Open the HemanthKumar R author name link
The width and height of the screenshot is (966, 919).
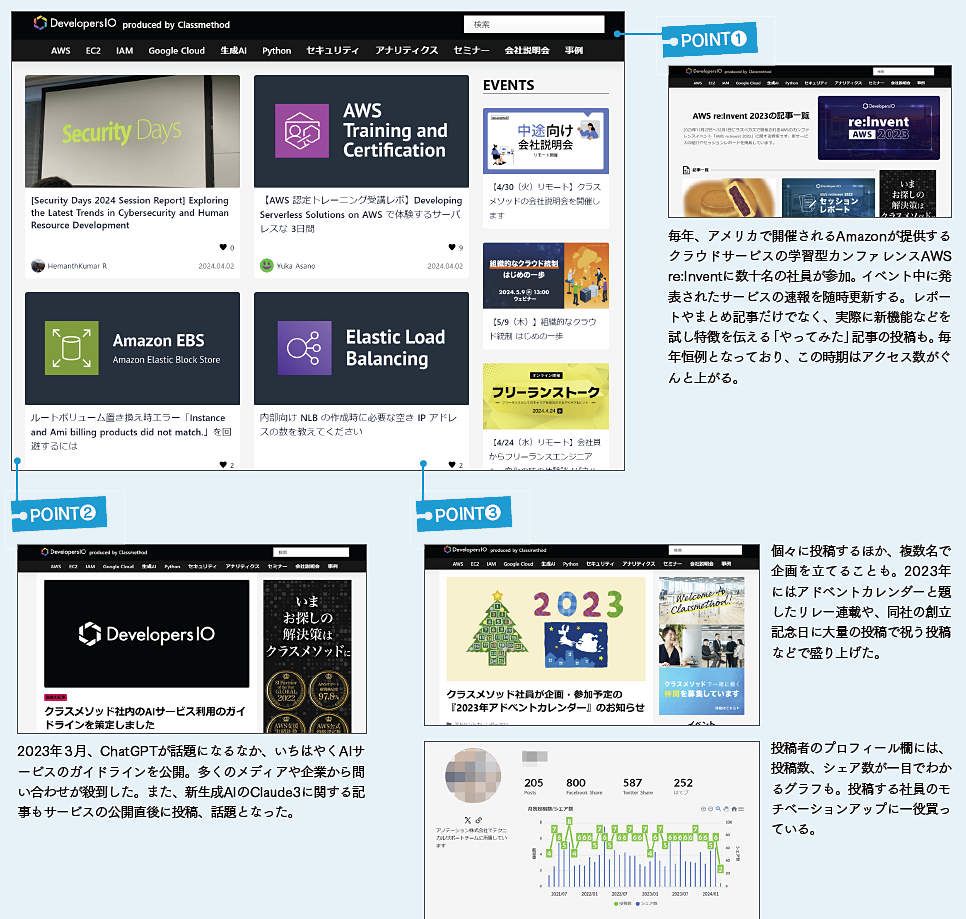pos(77,266)
